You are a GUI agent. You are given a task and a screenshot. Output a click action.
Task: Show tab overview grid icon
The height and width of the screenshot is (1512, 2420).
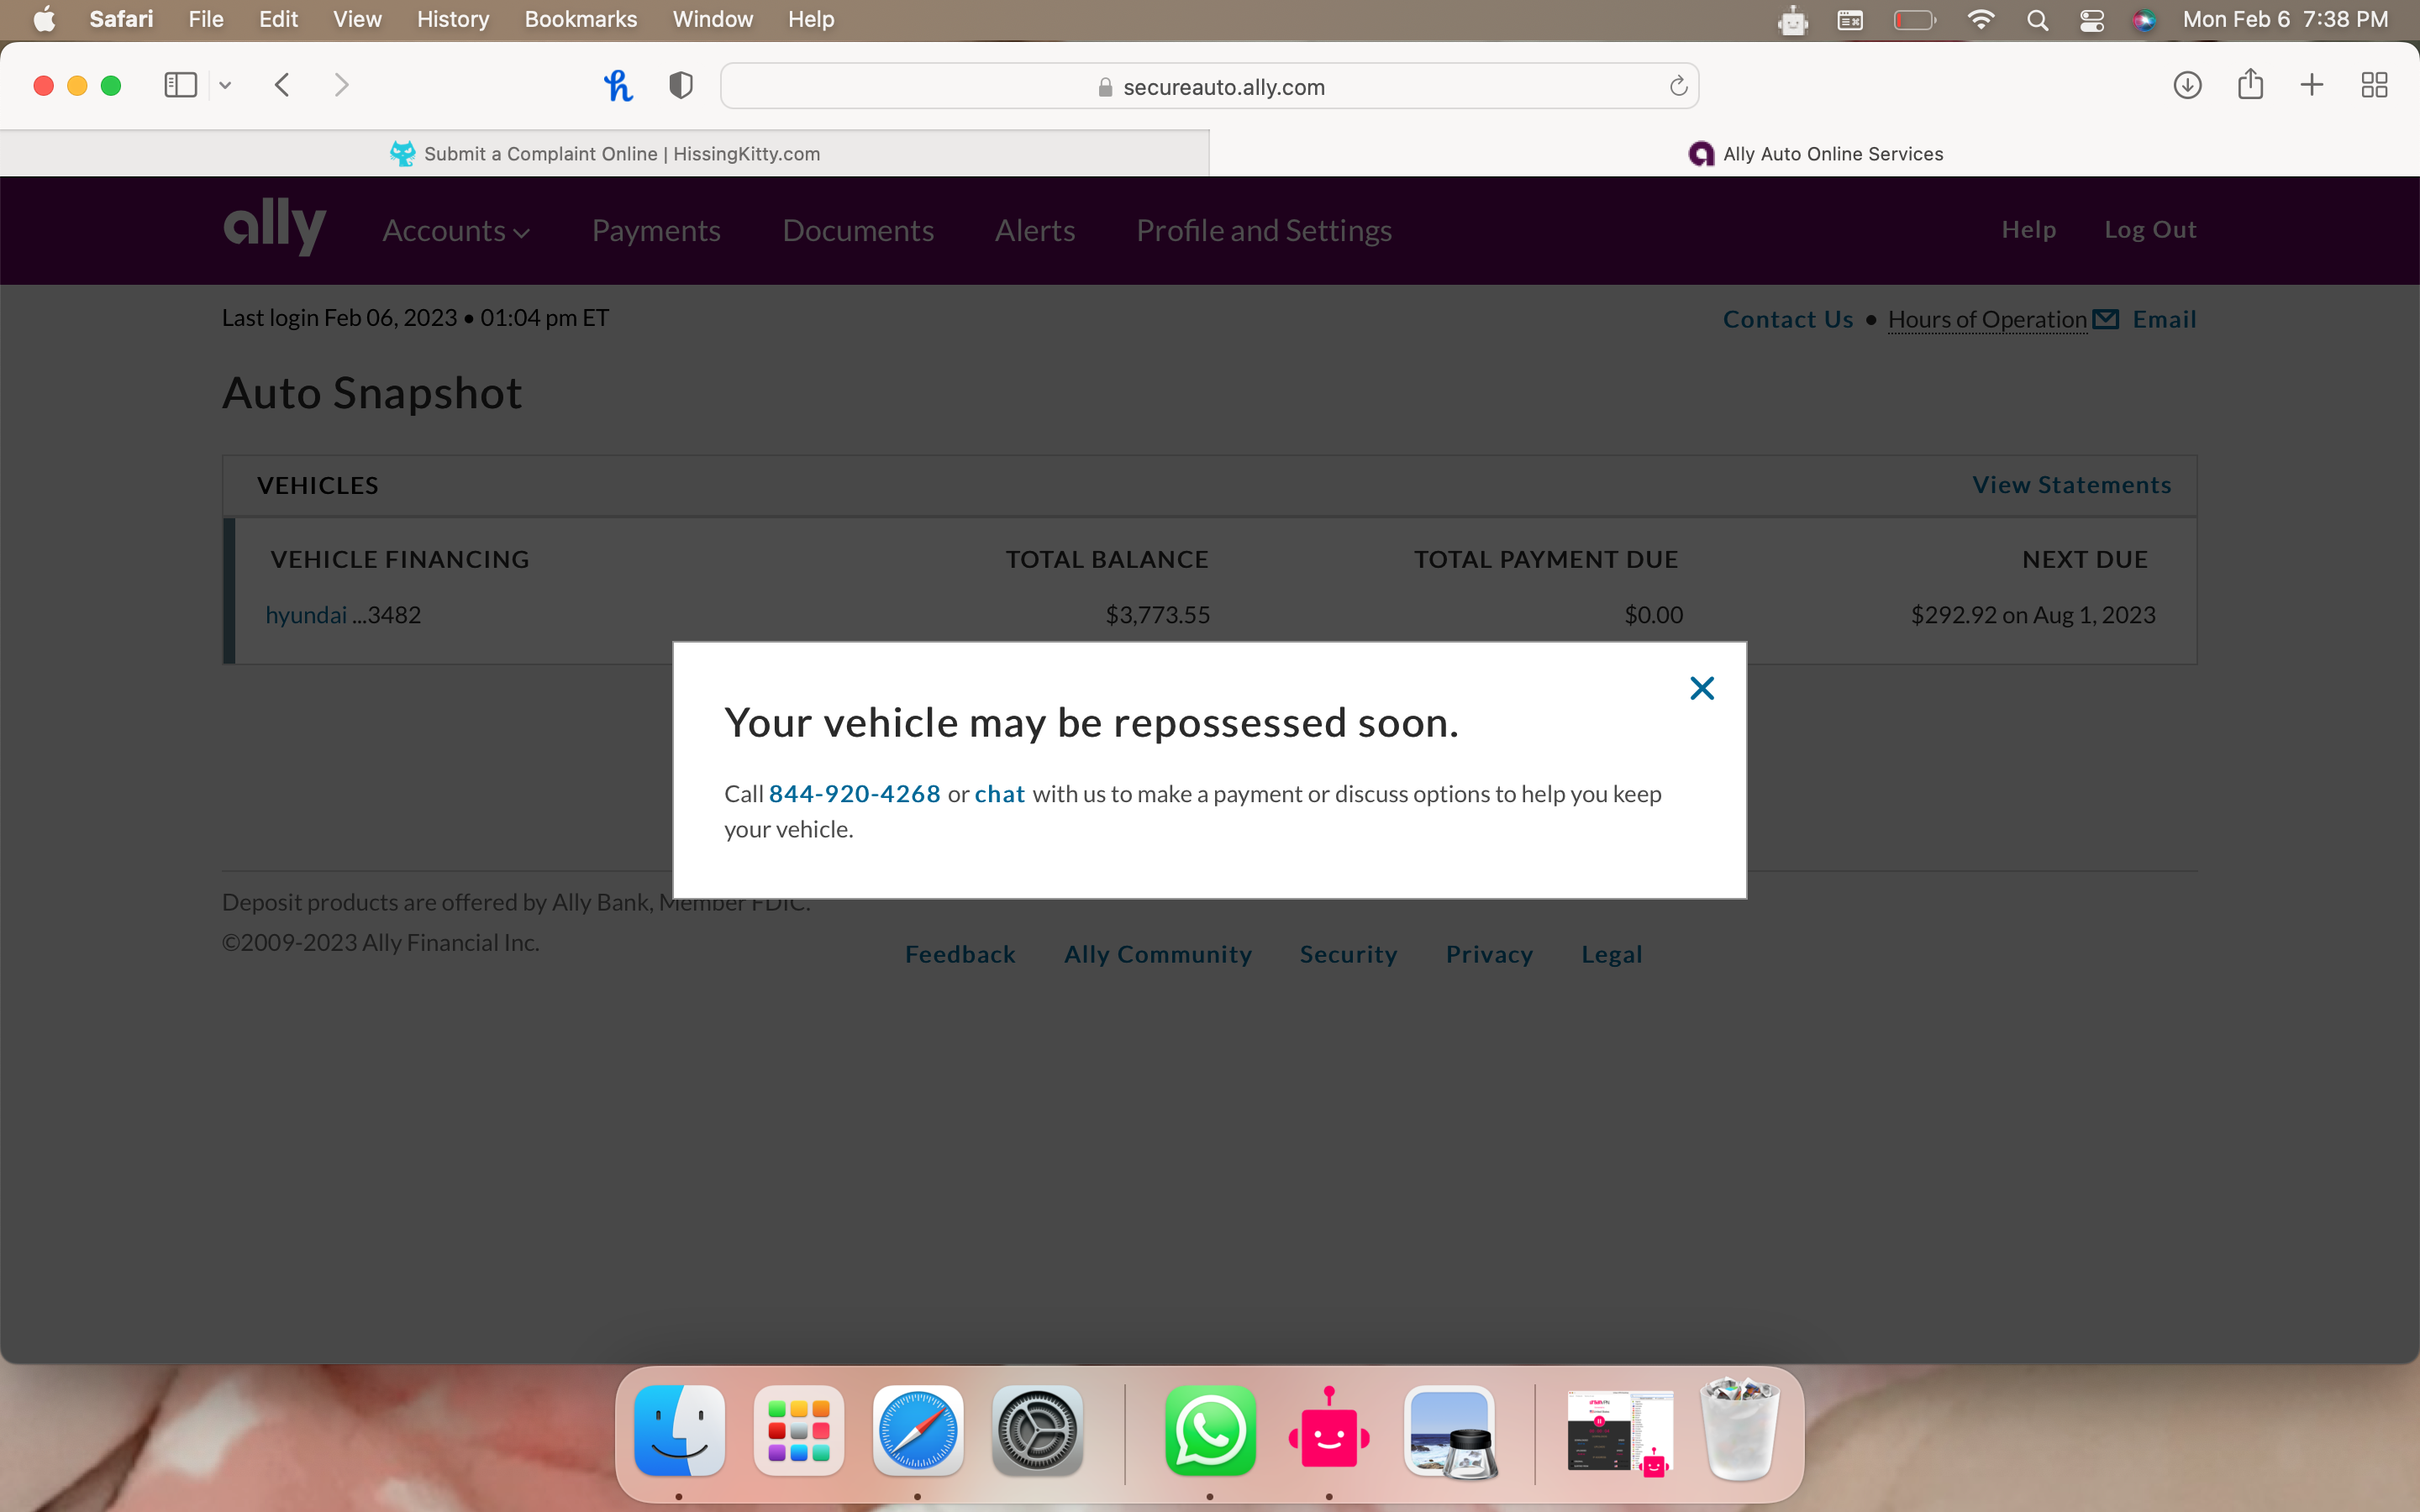tap(2374, 85)
